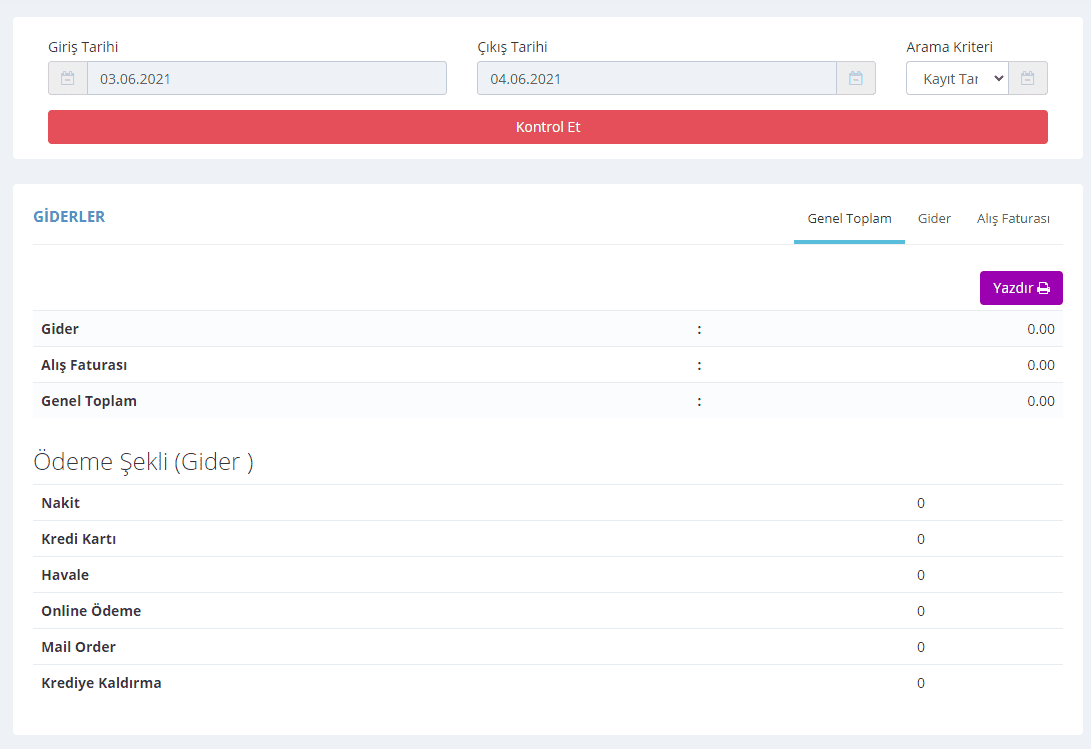Click calendar icon next to Arama Kriteri dropdown
This screenshot has height=749, width=1091.
coord(1028,79)
